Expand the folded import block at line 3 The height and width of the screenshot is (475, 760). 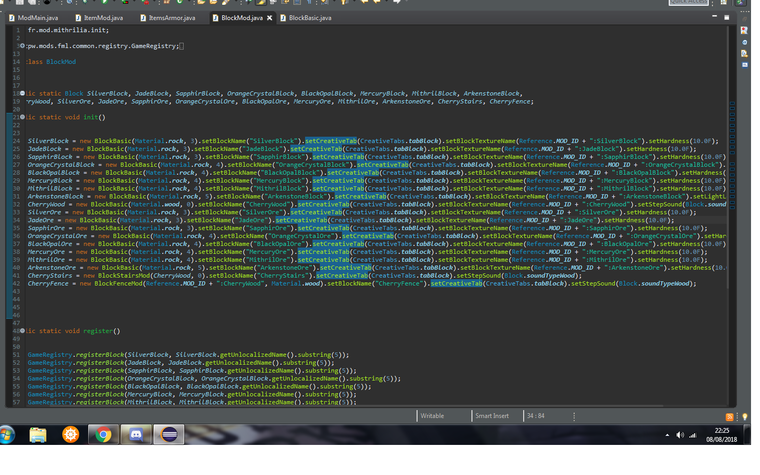[x=21, y=46]
